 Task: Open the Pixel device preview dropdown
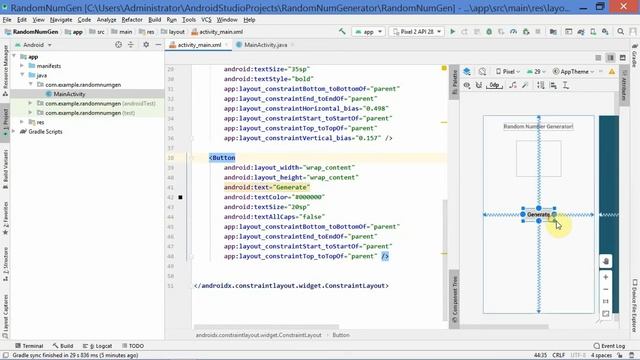pyautogui.click(x=507, y=71)
